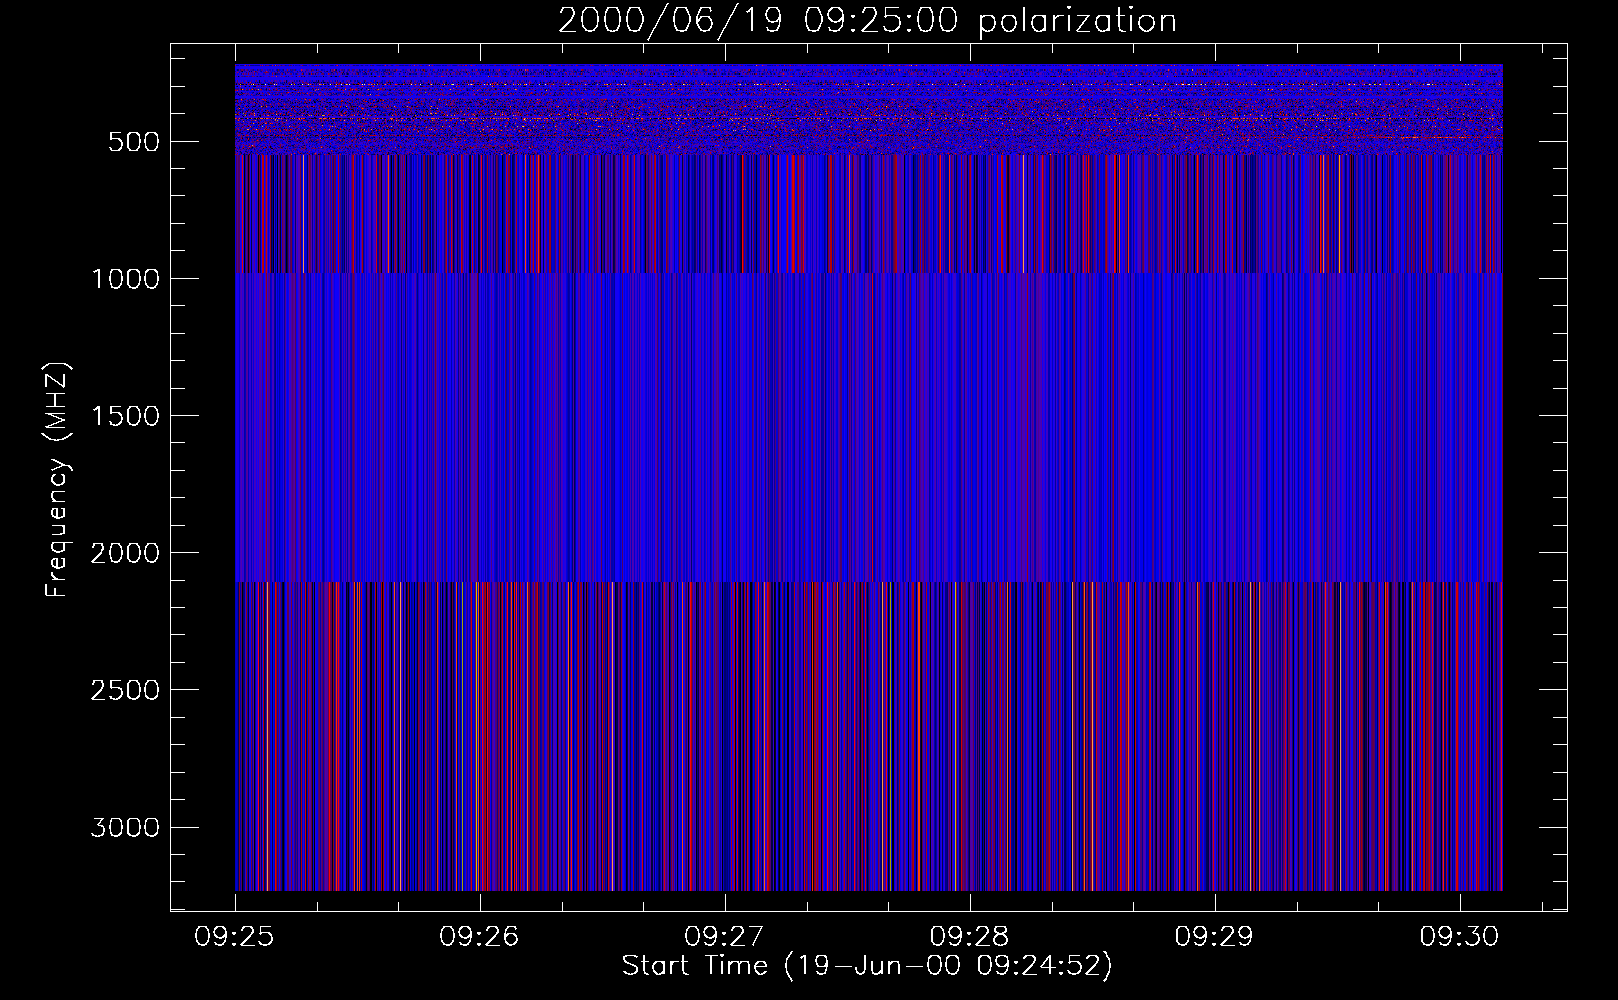This screenshot has width=1618, height=1000.
Task: Click the 'Start Time (19-Jun-00 09:24:52)' label
Action: coord(867,966)
